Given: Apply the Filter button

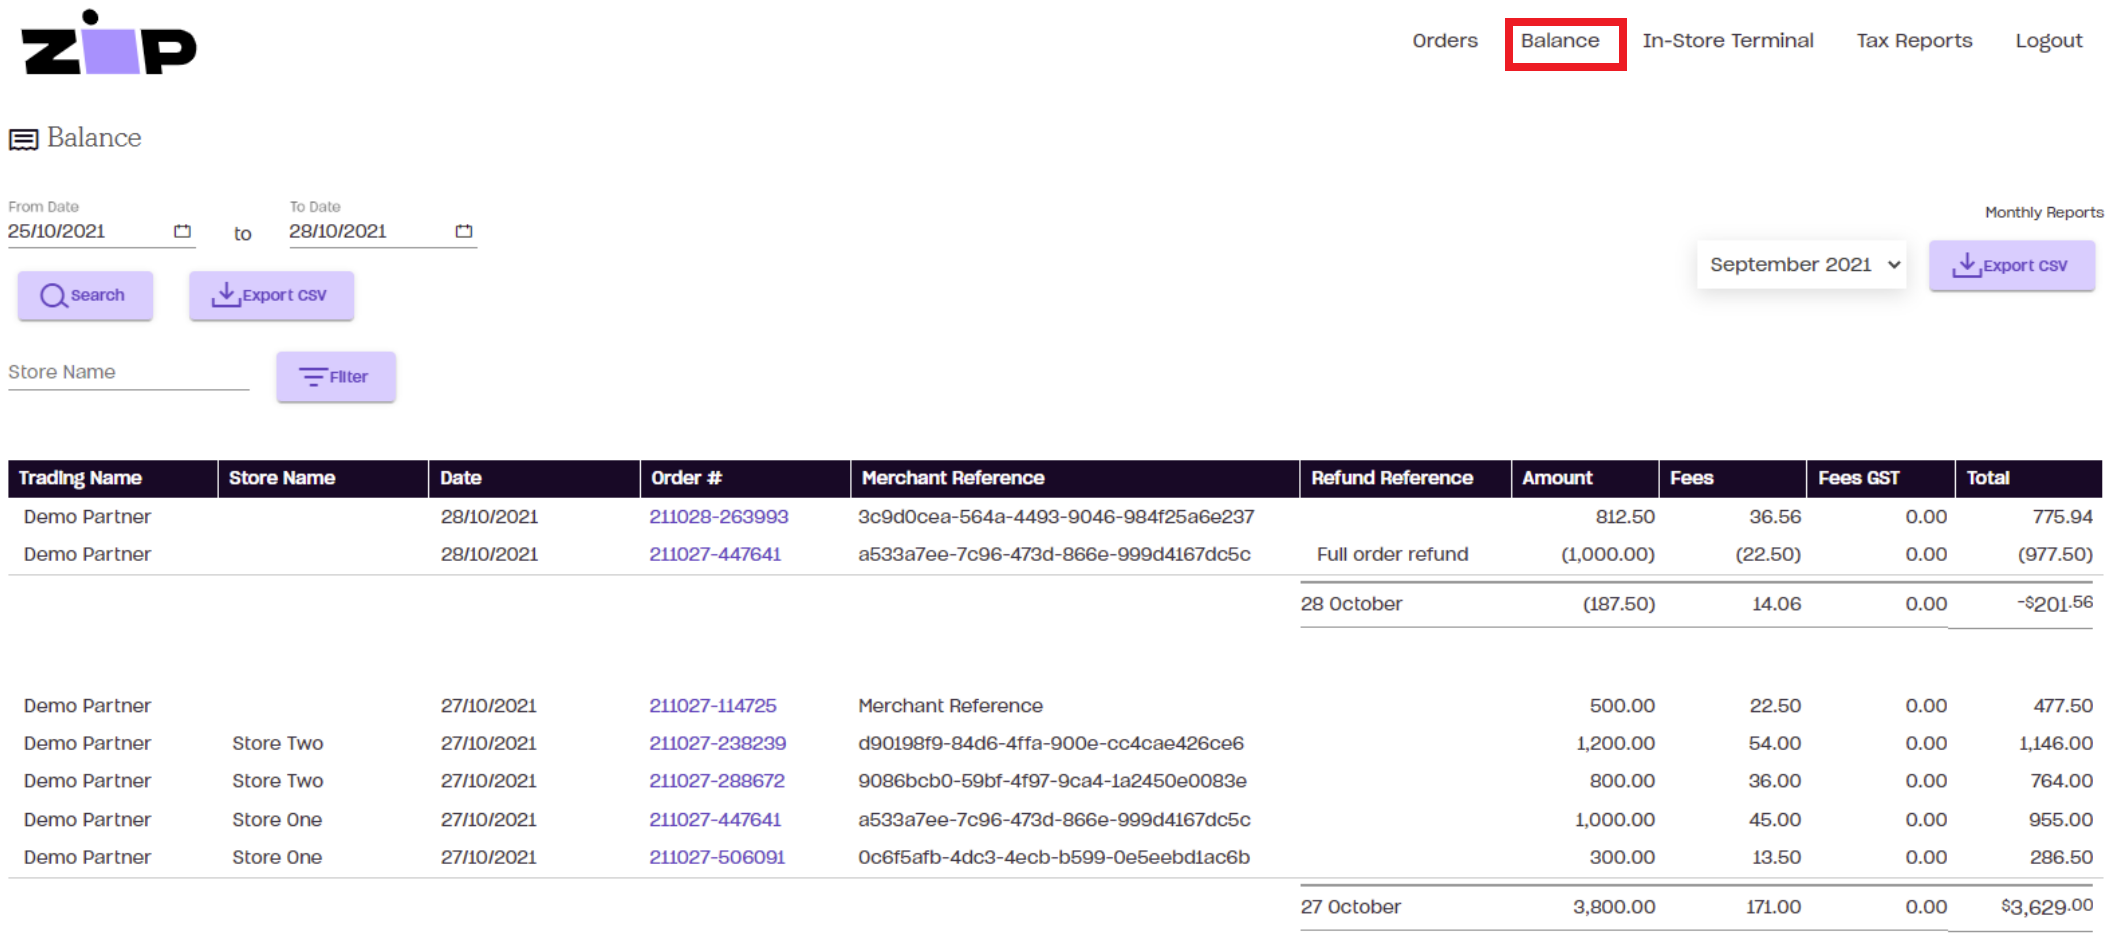Looking at the screenshot, I should [x=336, y=377].
